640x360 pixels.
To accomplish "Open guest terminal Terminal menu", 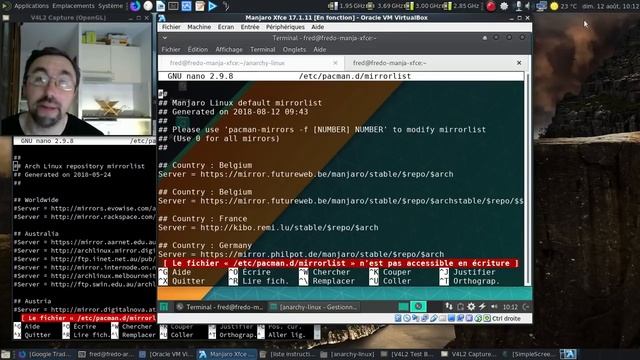I will [x=262, y=49].
